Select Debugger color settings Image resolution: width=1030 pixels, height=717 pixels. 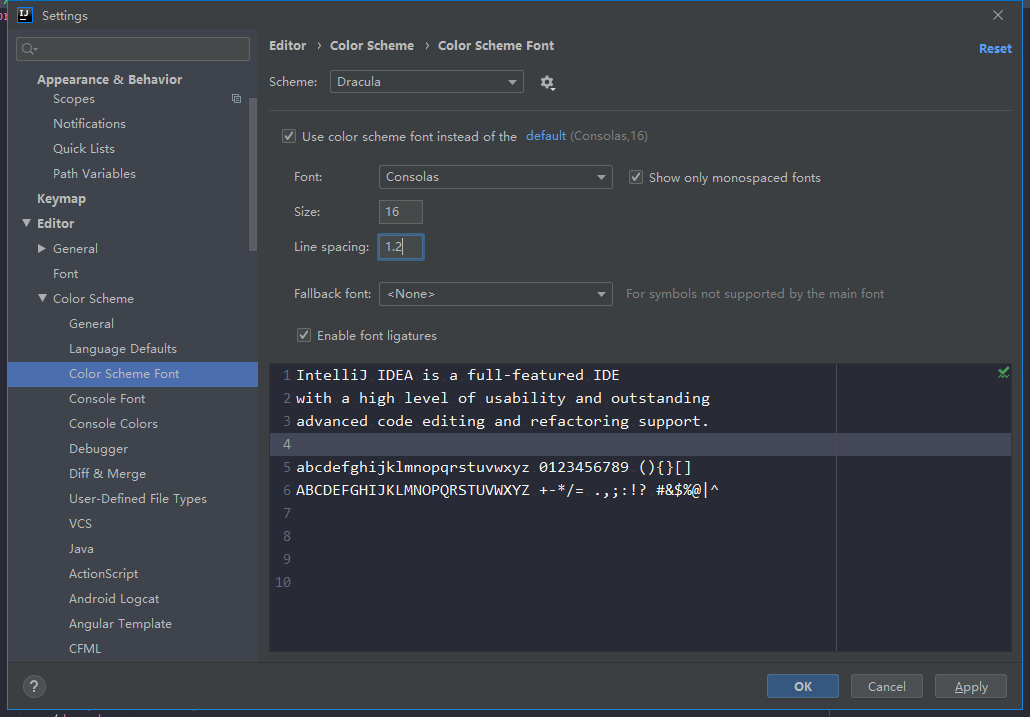coord(99,448)
